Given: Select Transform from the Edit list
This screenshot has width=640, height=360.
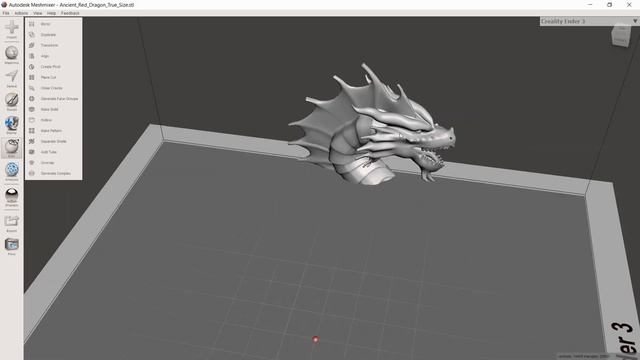Looking at the screenshot, I should tap(49, 45).
